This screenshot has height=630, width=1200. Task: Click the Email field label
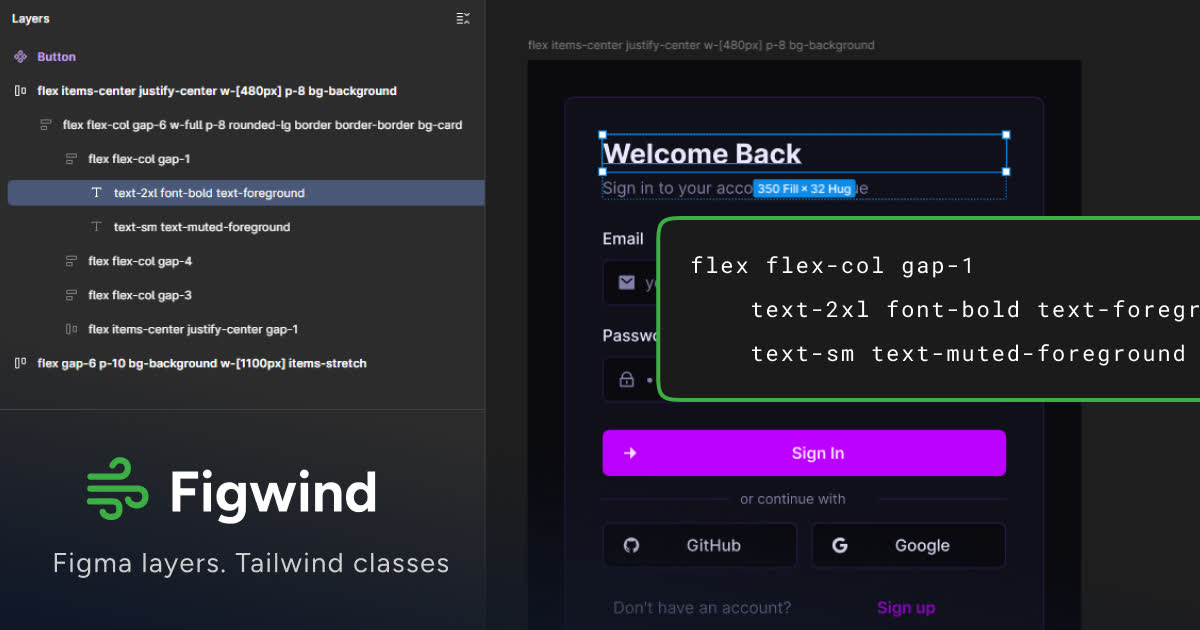(623, 239)
